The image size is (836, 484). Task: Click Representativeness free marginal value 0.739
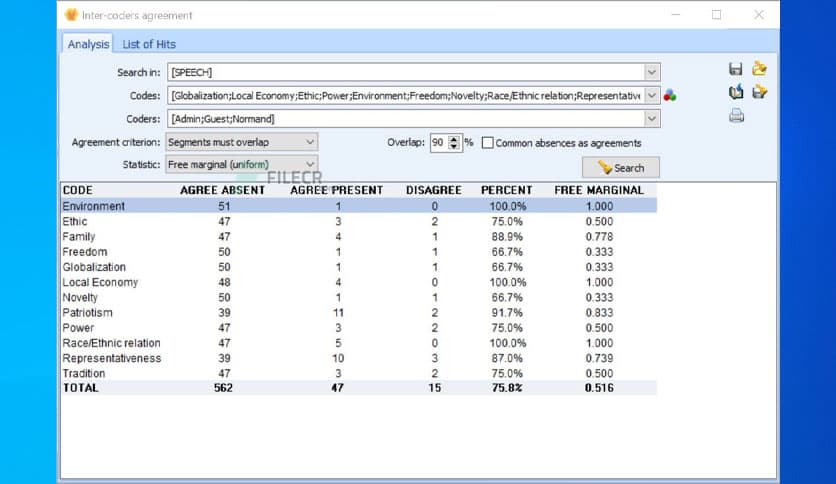(x=599, y=358)
